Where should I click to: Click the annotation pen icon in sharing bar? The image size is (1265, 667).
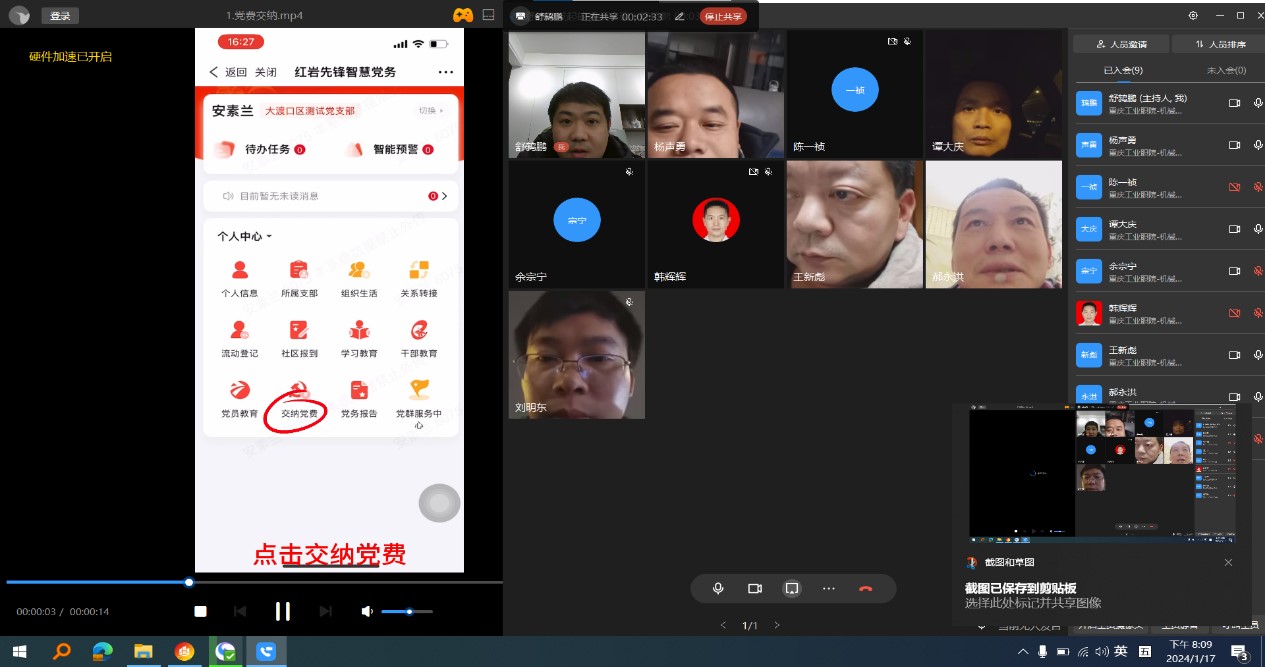click(x=680, y=16)
